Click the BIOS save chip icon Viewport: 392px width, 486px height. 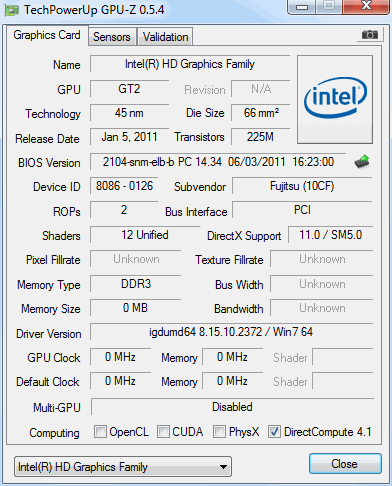(x=362, y=162)
